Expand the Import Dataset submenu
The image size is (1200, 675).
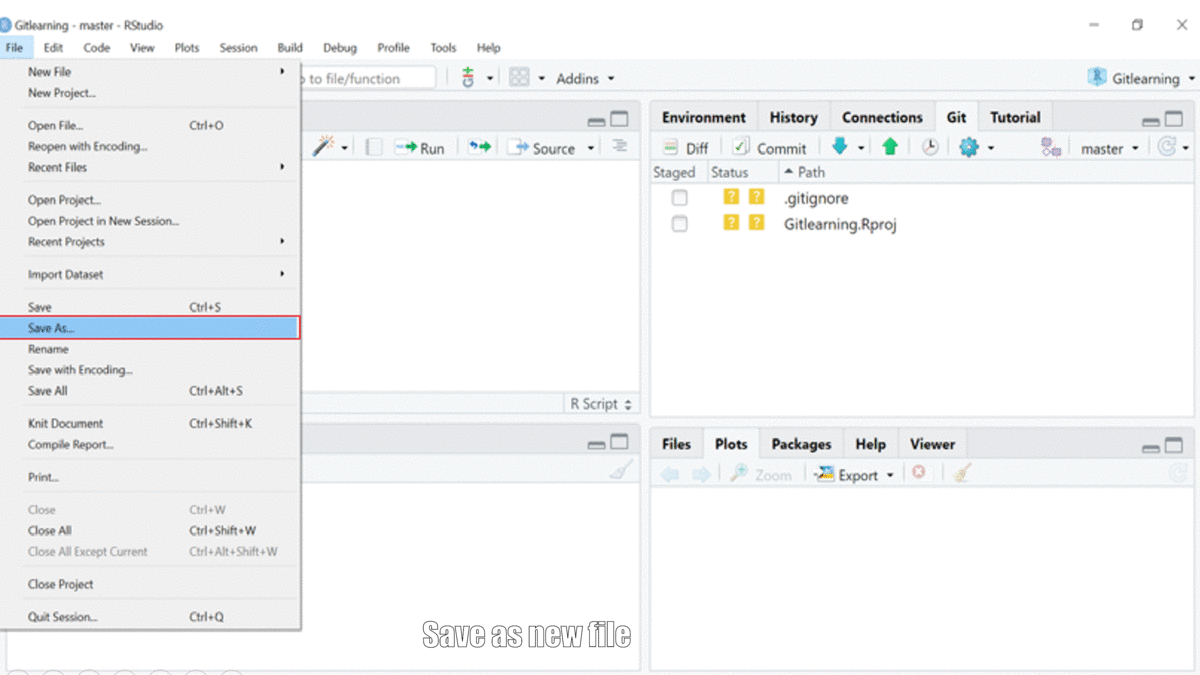click(150, 274)
